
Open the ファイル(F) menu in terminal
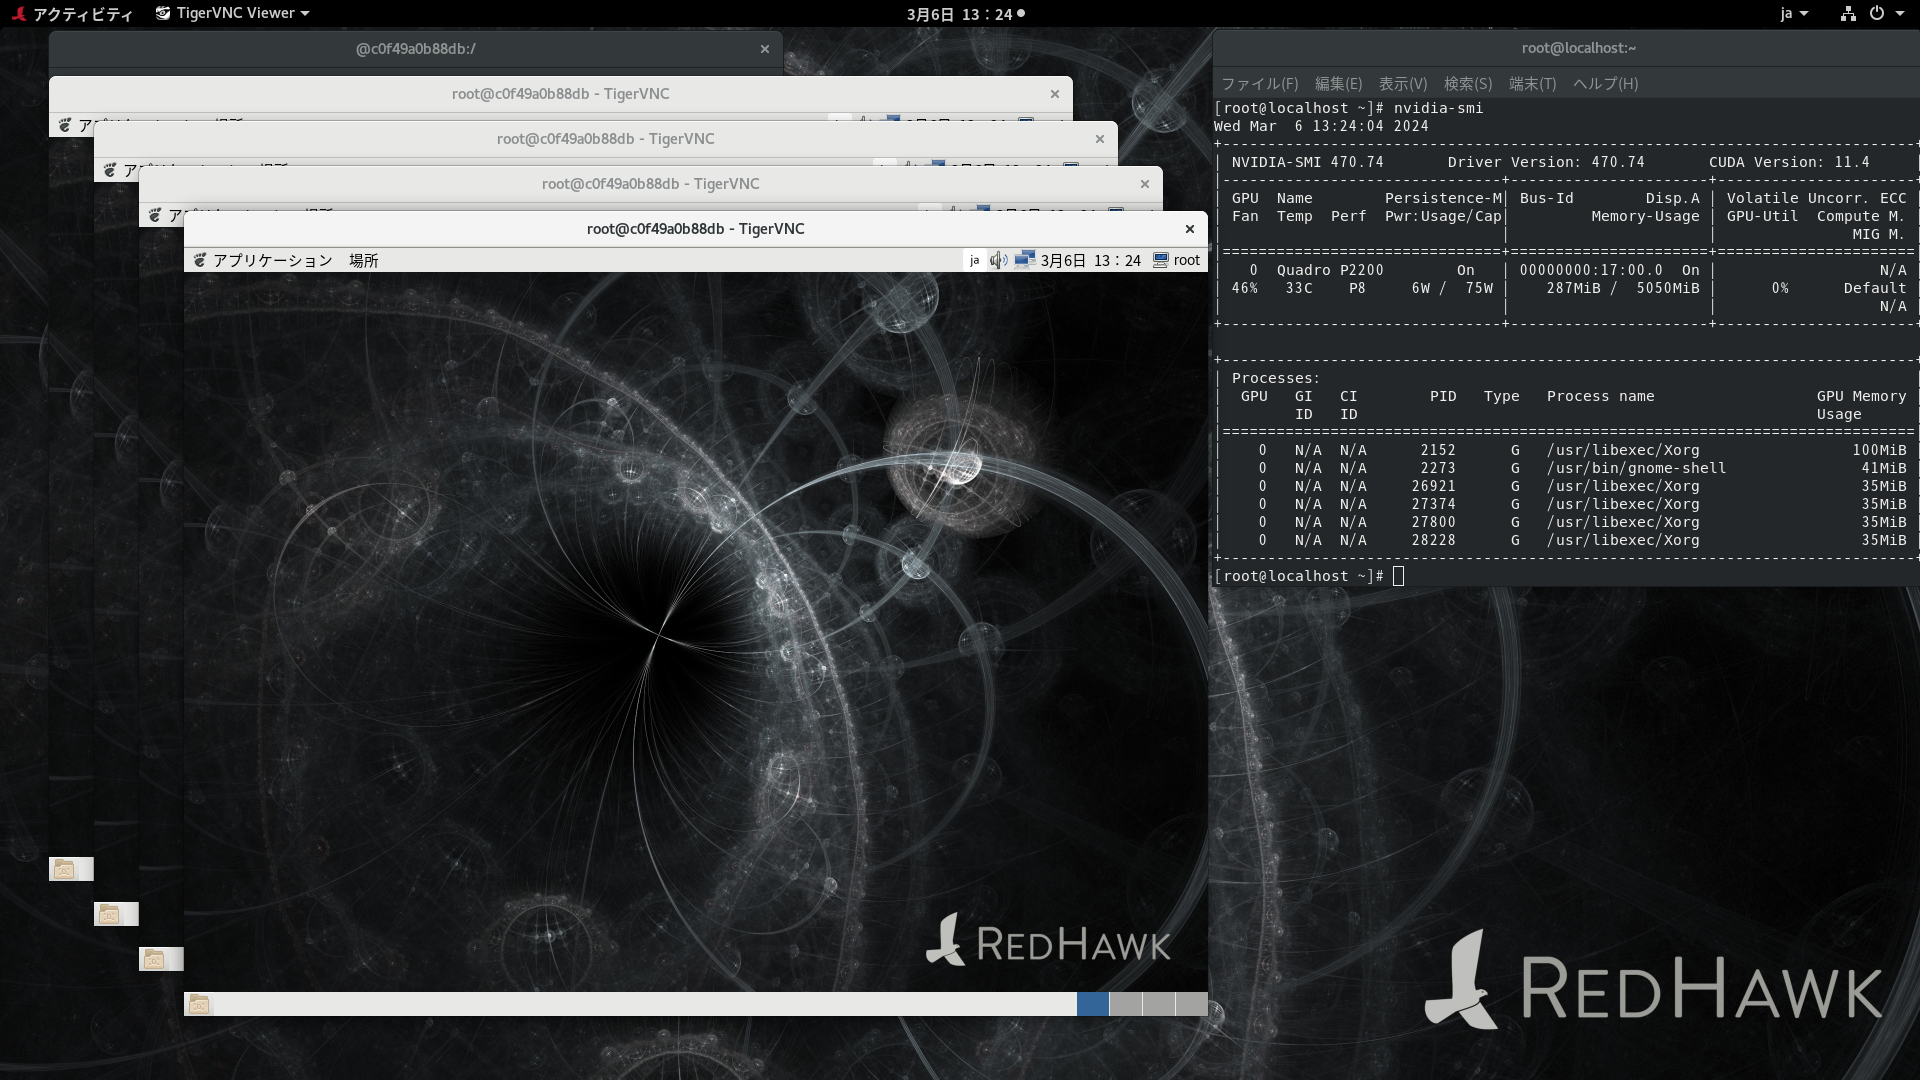click(x=1259, y=84)
